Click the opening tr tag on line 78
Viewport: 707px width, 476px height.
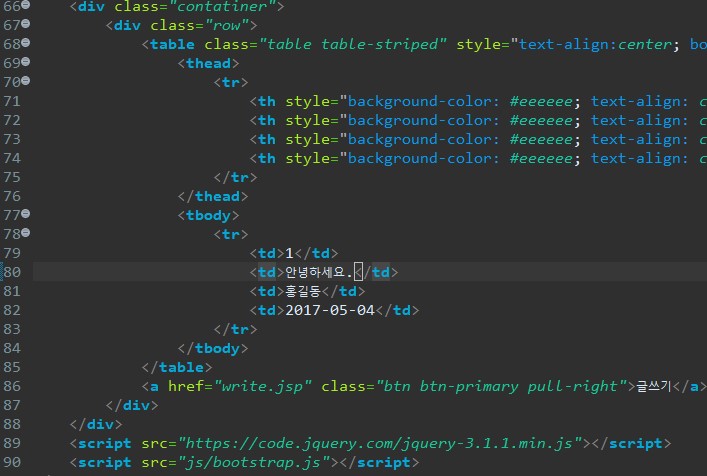[x=231, y=234]
